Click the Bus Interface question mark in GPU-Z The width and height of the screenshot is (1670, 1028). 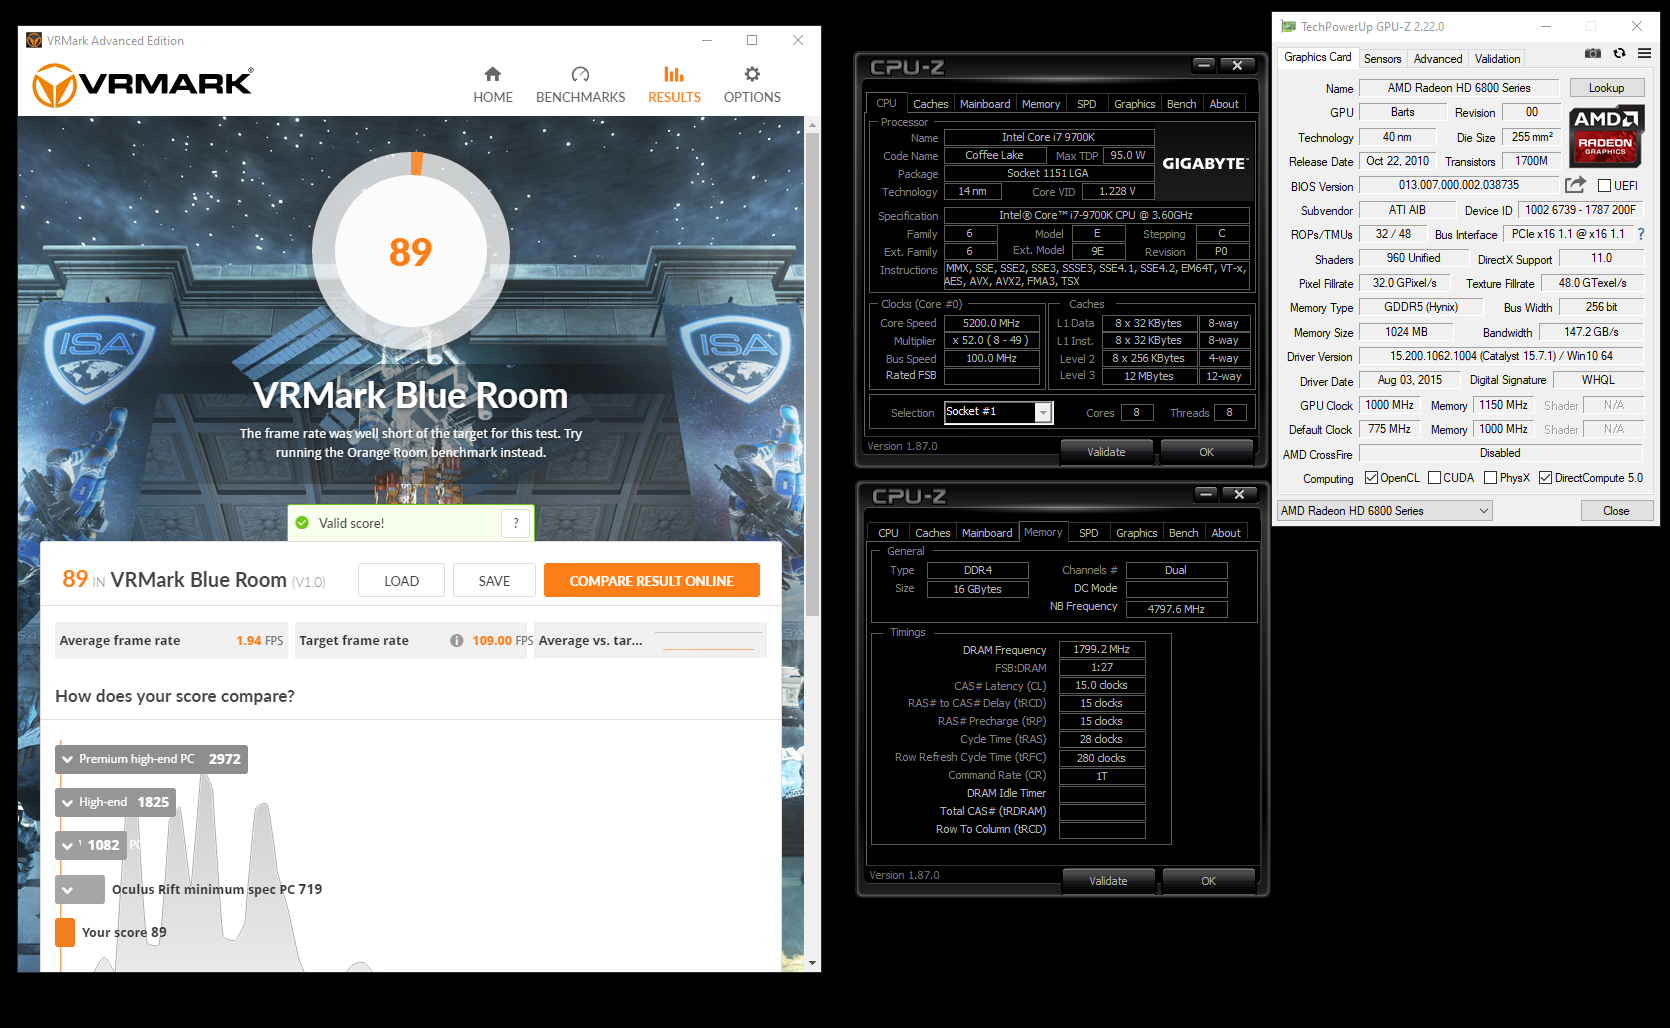point(1640,234)
